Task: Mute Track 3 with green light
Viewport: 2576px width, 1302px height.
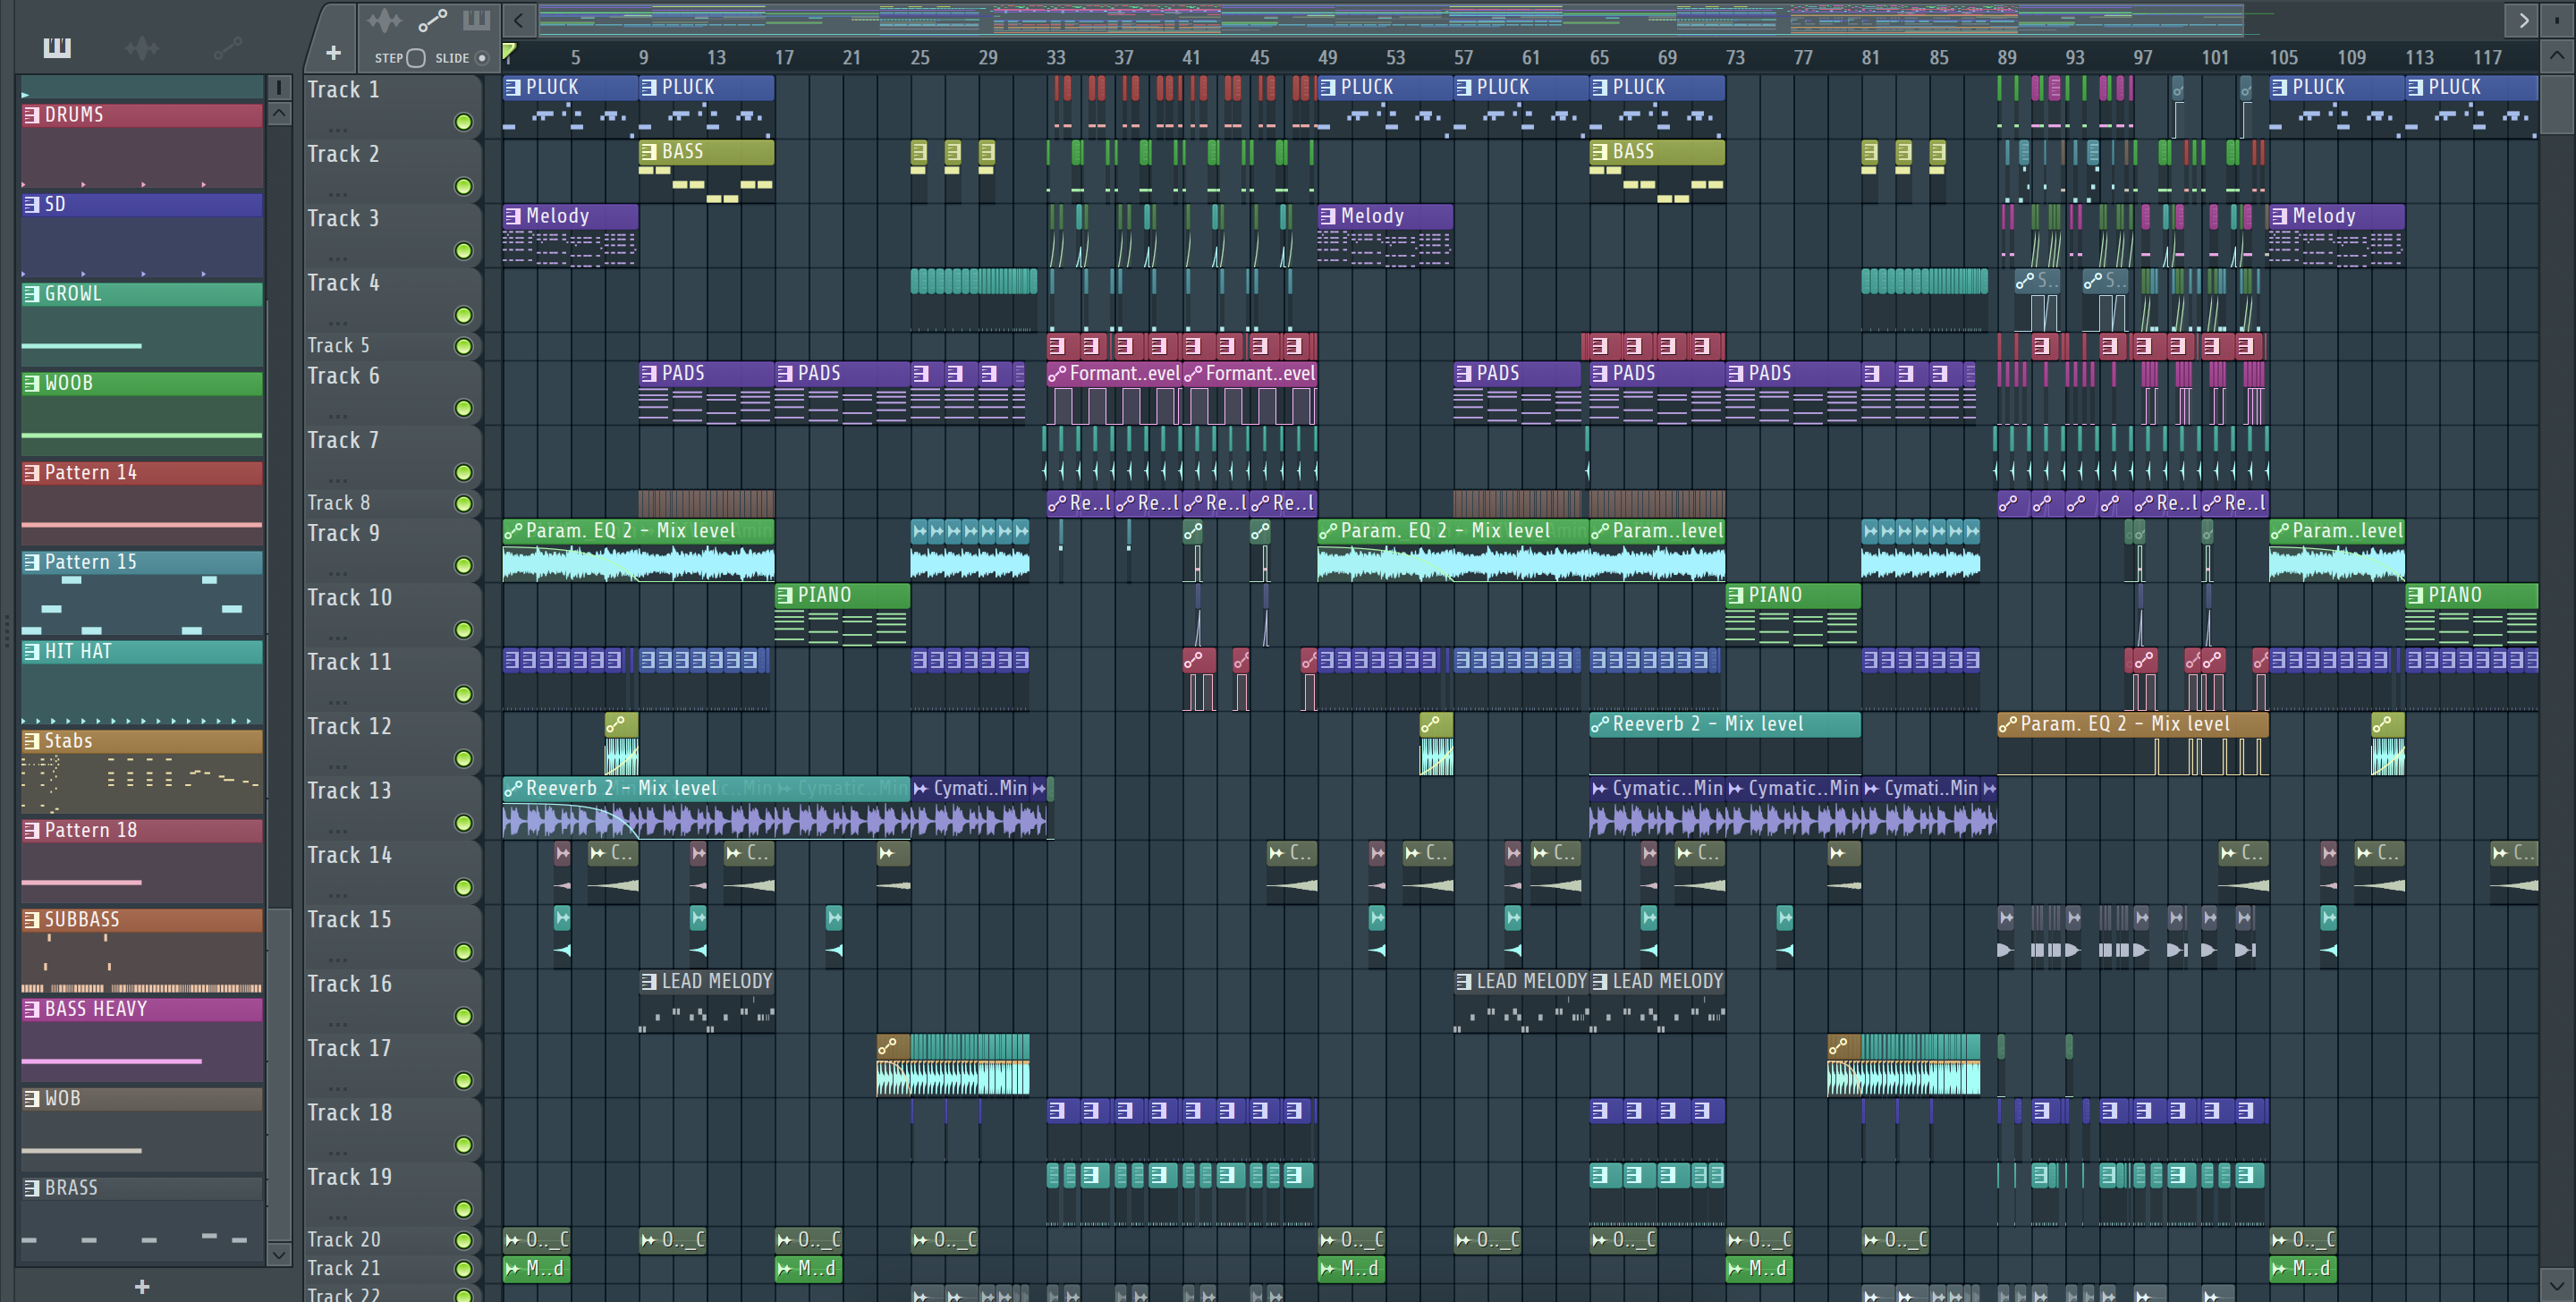Action: [463, 251]
